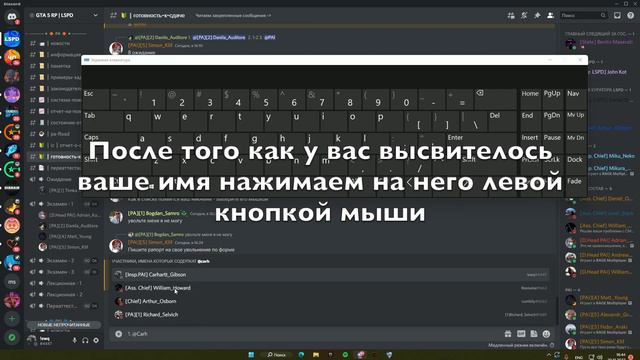Open the Threads icon in channel header
640x360 pixels.
coord(511,16)
